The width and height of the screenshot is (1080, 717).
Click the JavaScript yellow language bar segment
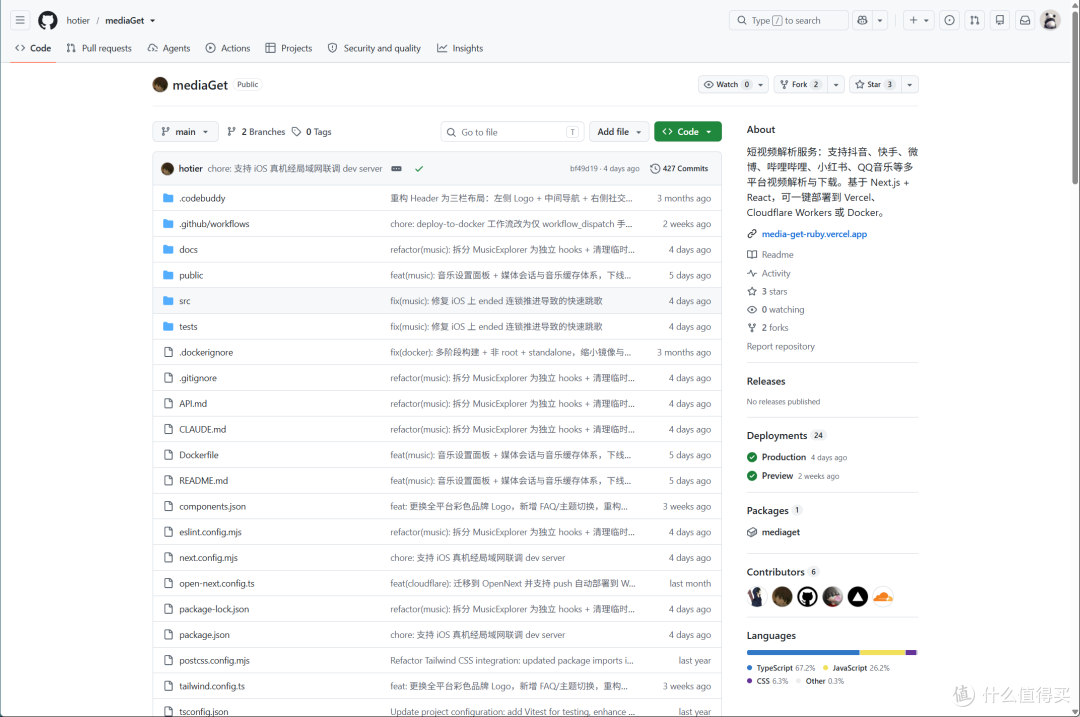pos(882,652)
